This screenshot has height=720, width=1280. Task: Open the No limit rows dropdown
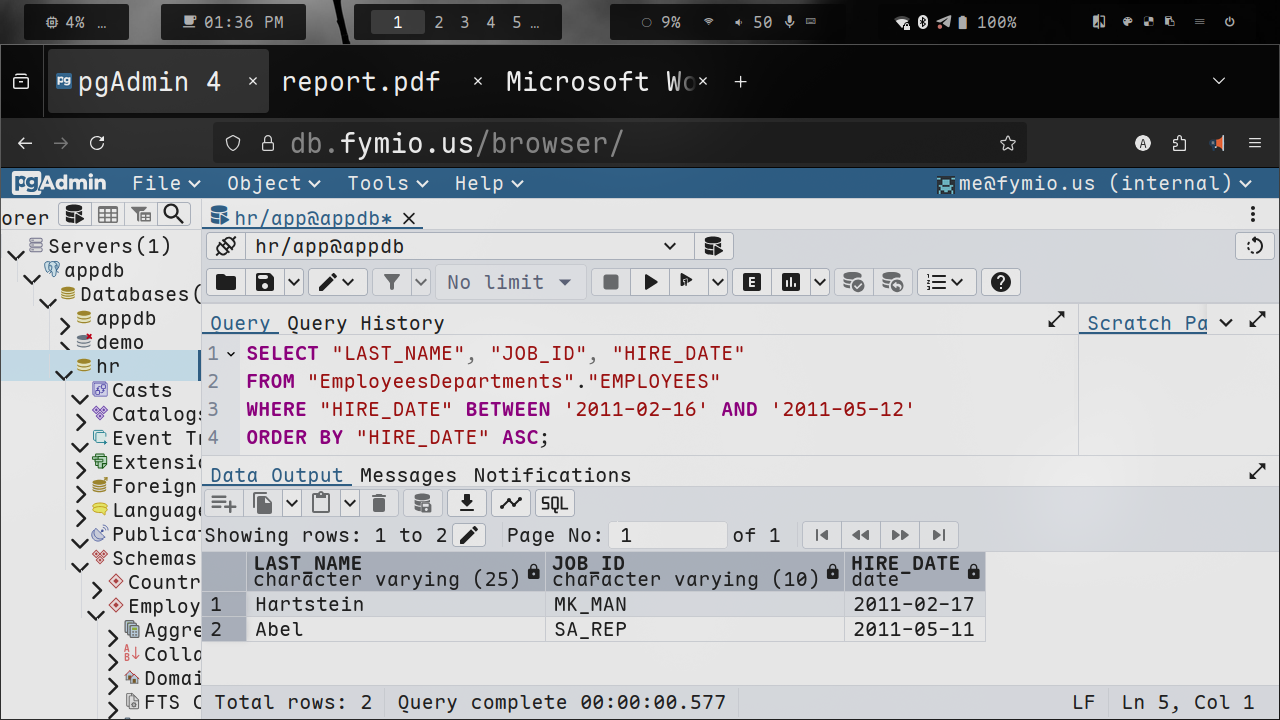click(x=509, y=283)
